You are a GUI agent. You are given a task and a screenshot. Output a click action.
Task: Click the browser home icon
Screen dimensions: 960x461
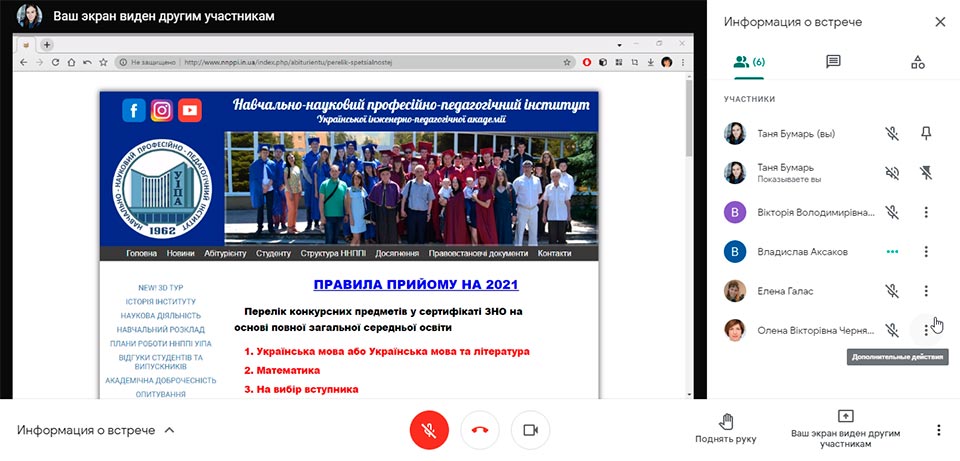click(x=71, y=62)
